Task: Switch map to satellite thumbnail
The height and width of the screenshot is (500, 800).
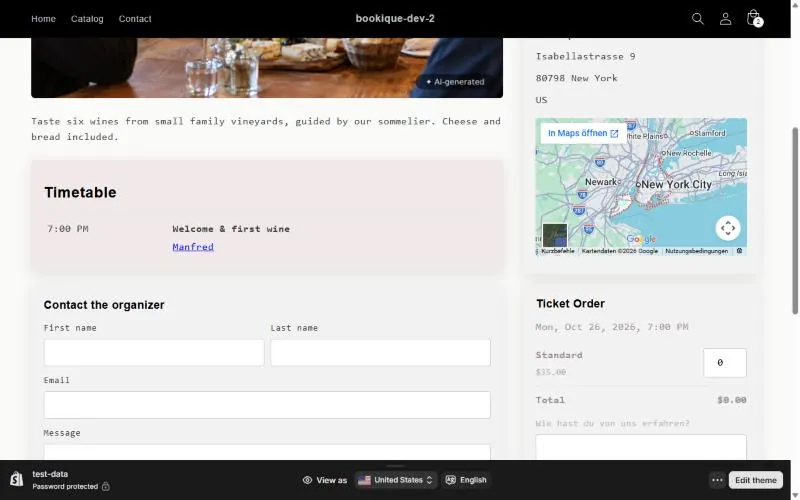Action: click(555, 235)
